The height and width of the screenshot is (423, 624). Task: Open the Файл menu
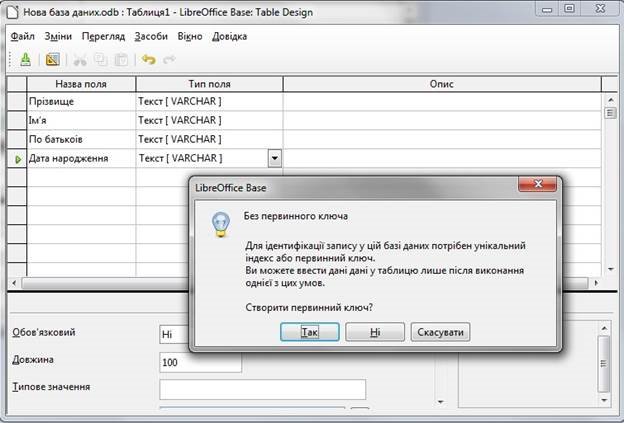tap(22, 37)
